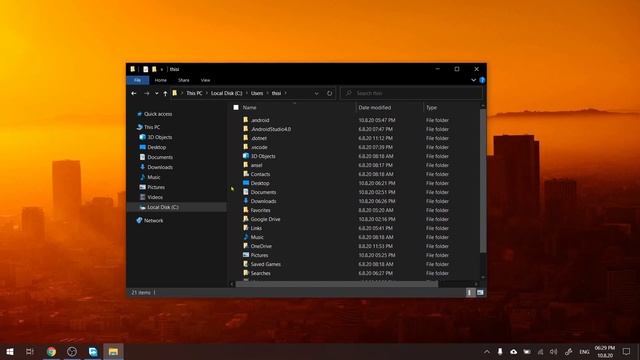Open Task View on taskbar
Screen dimensions: 640x360
tap(30, 351)
